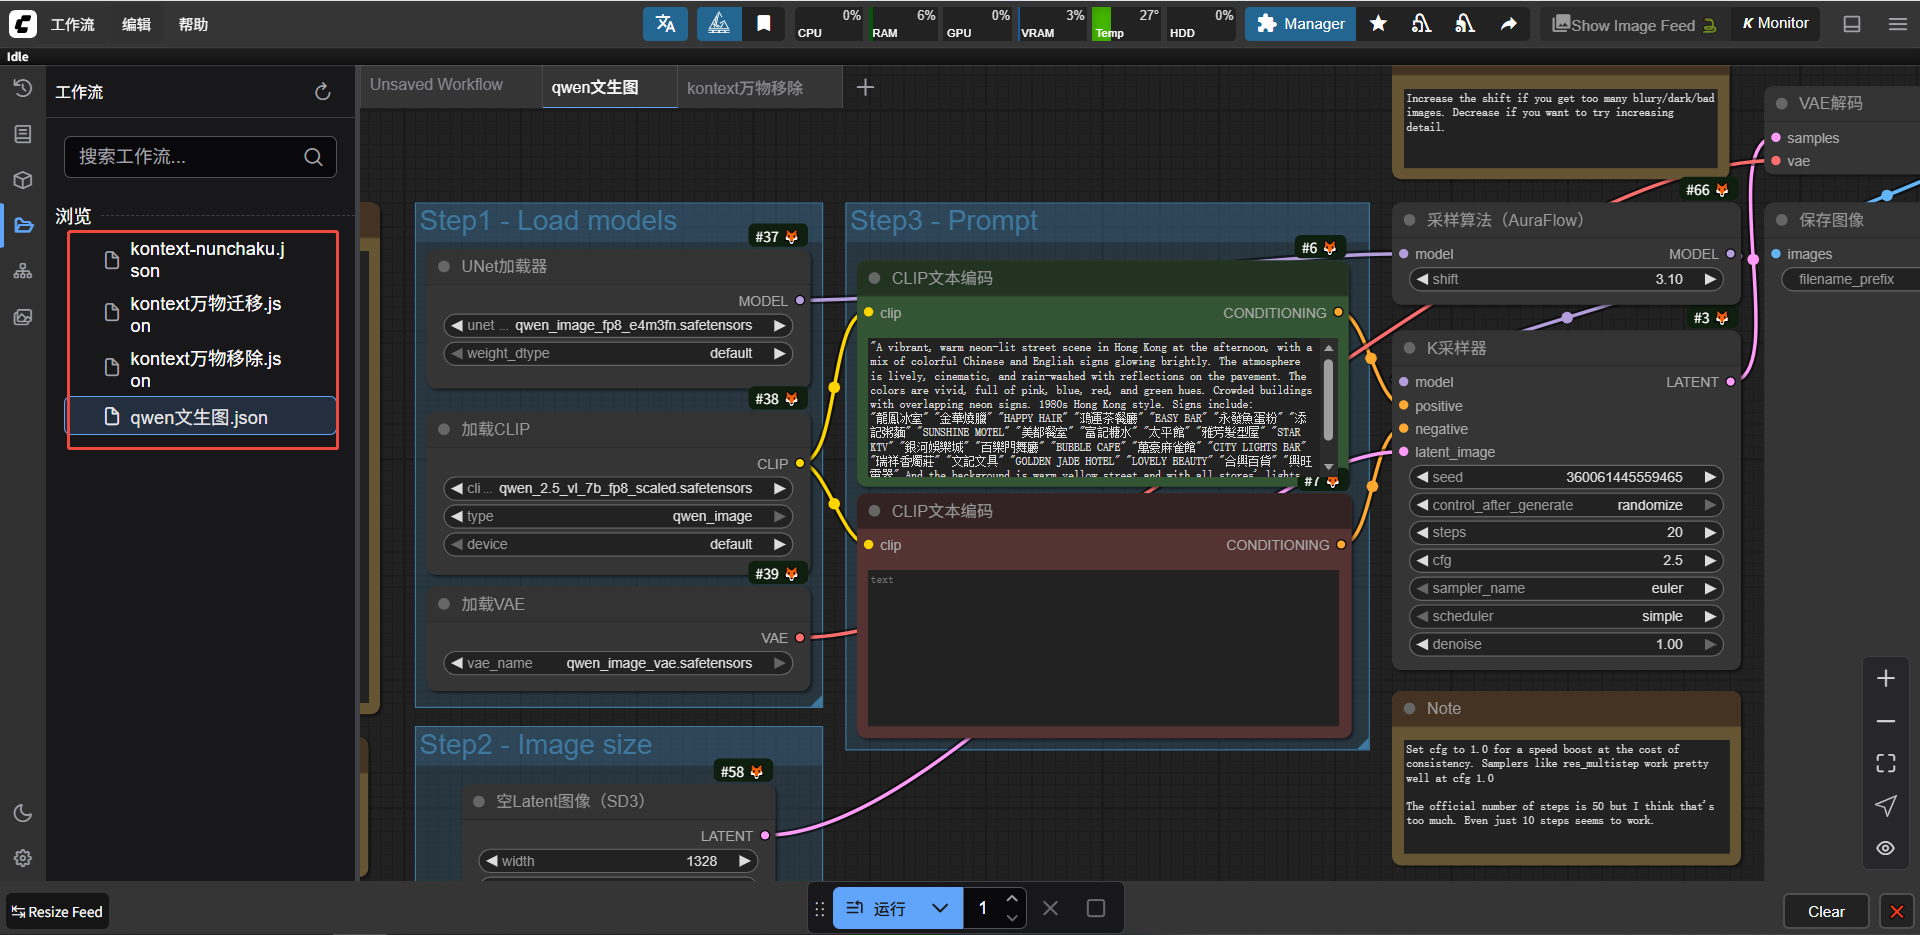The image size is (1920, 935).
Task: Click the square stop icon near run button
Action: pos(1096,908)
